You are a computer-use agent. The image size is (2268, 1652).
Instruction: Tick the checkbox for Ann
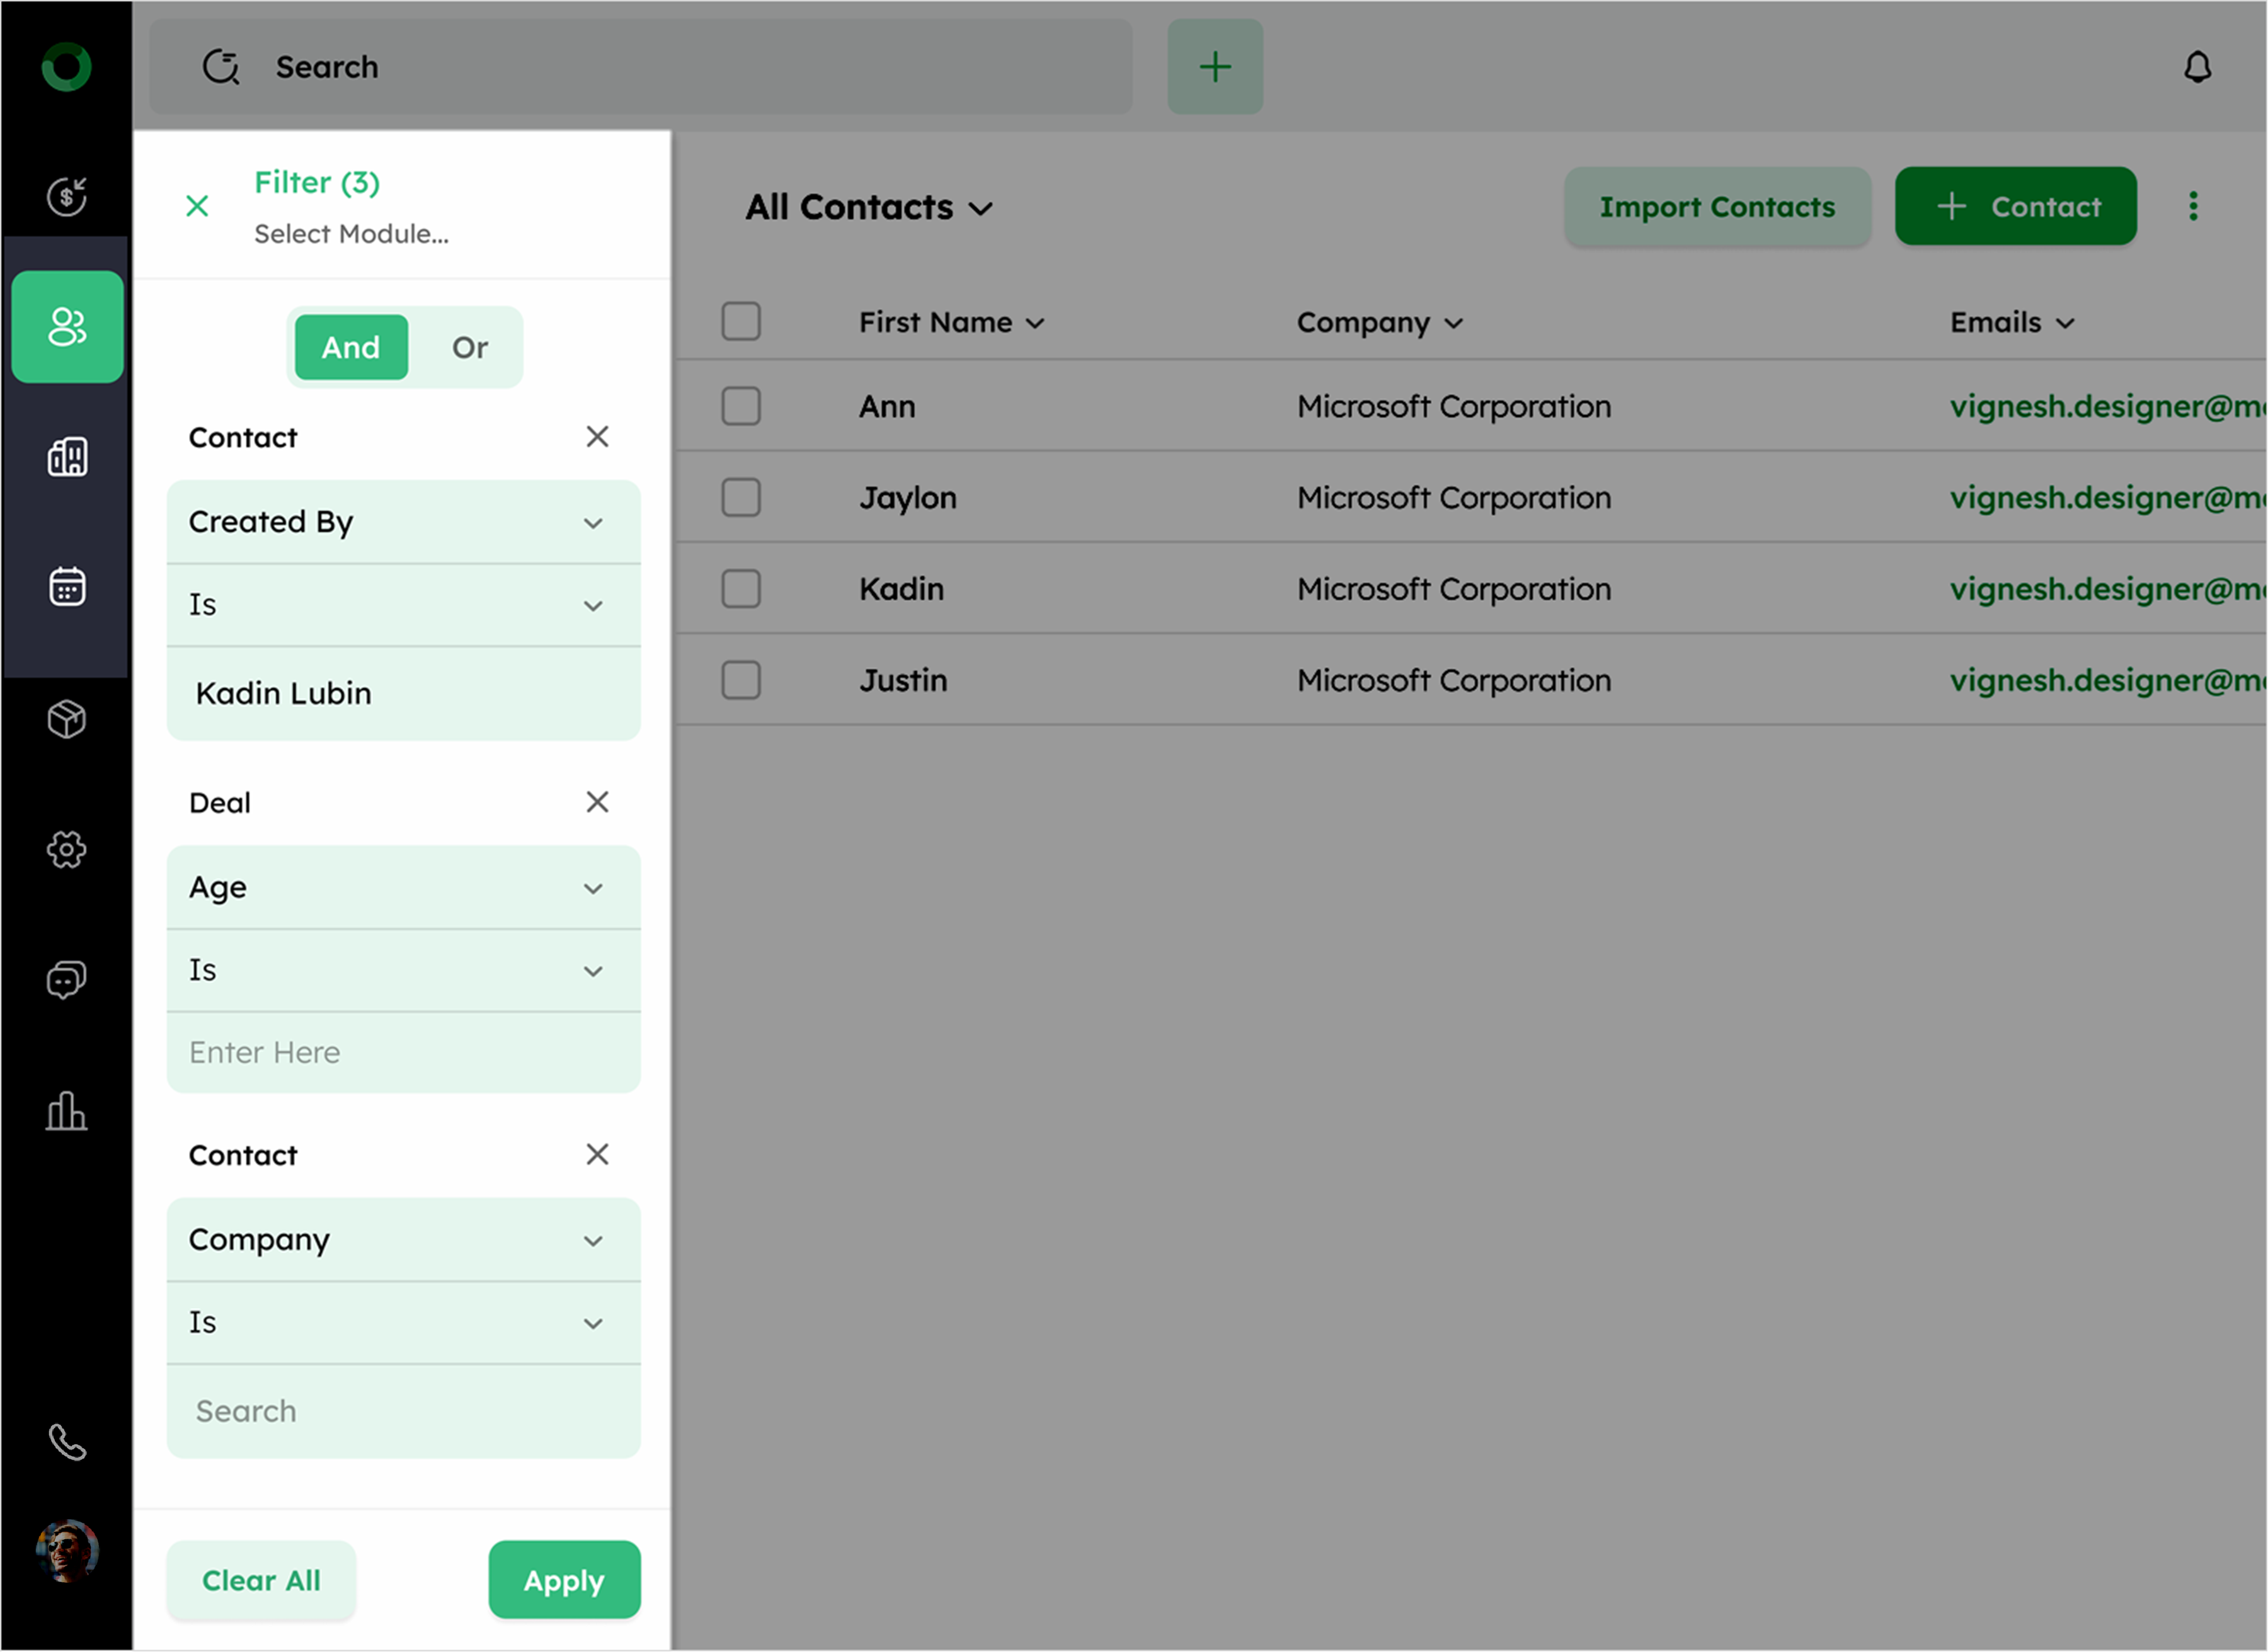pyautogui.click(x=741, y=406)
